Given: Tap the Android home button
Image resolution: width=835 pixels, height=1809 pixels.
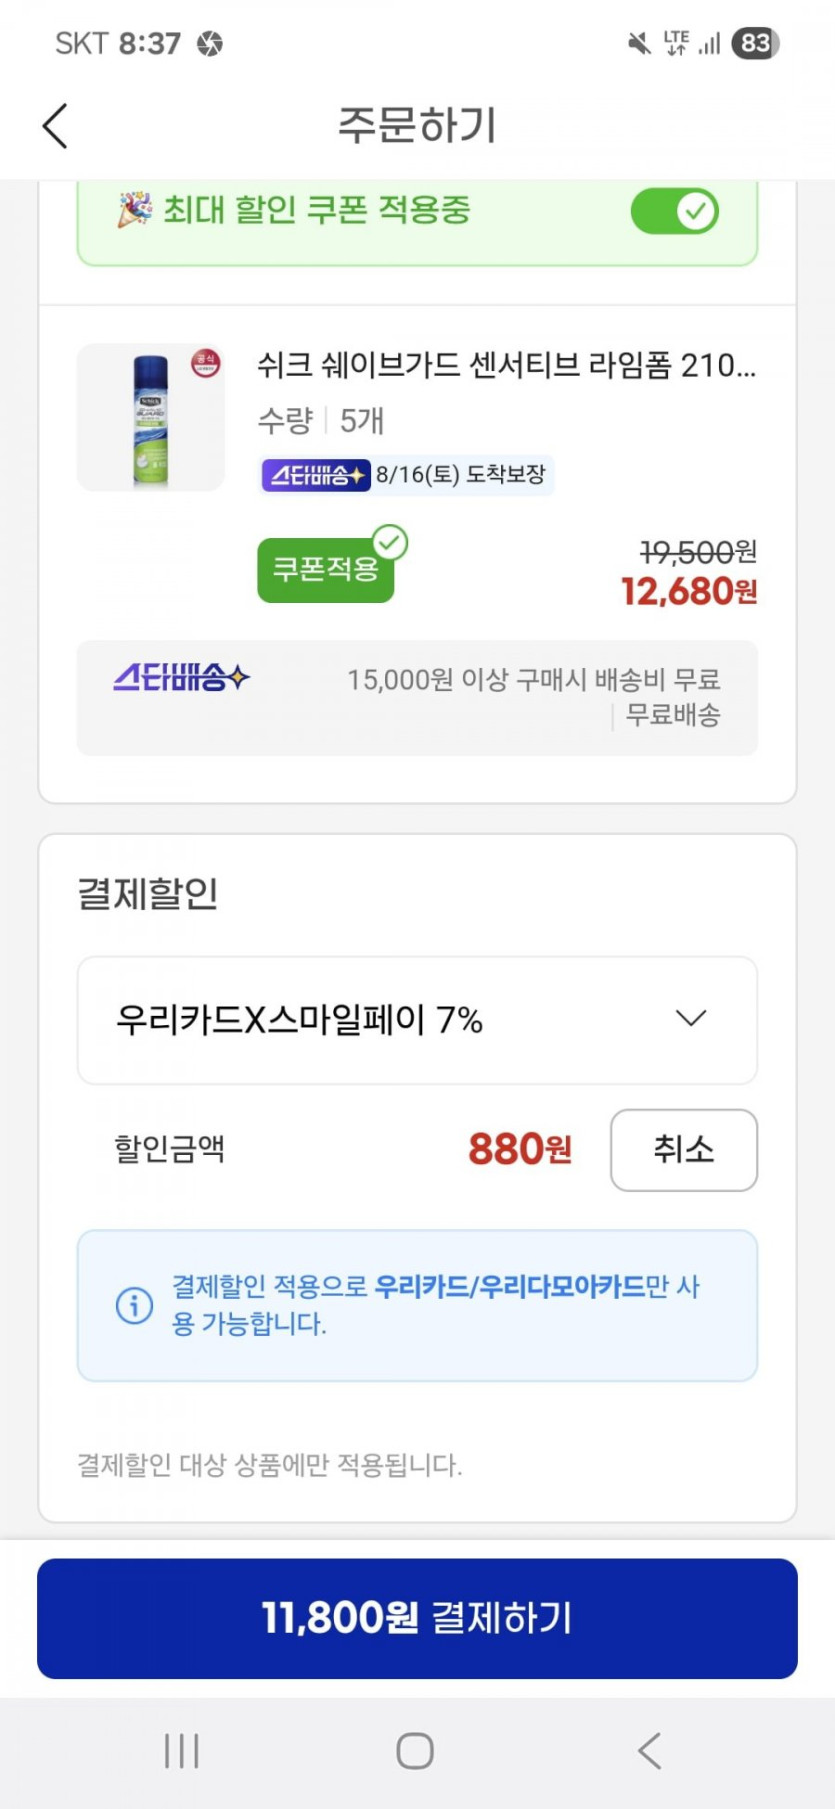Looking at the screenshot, I should (415, 1751).
